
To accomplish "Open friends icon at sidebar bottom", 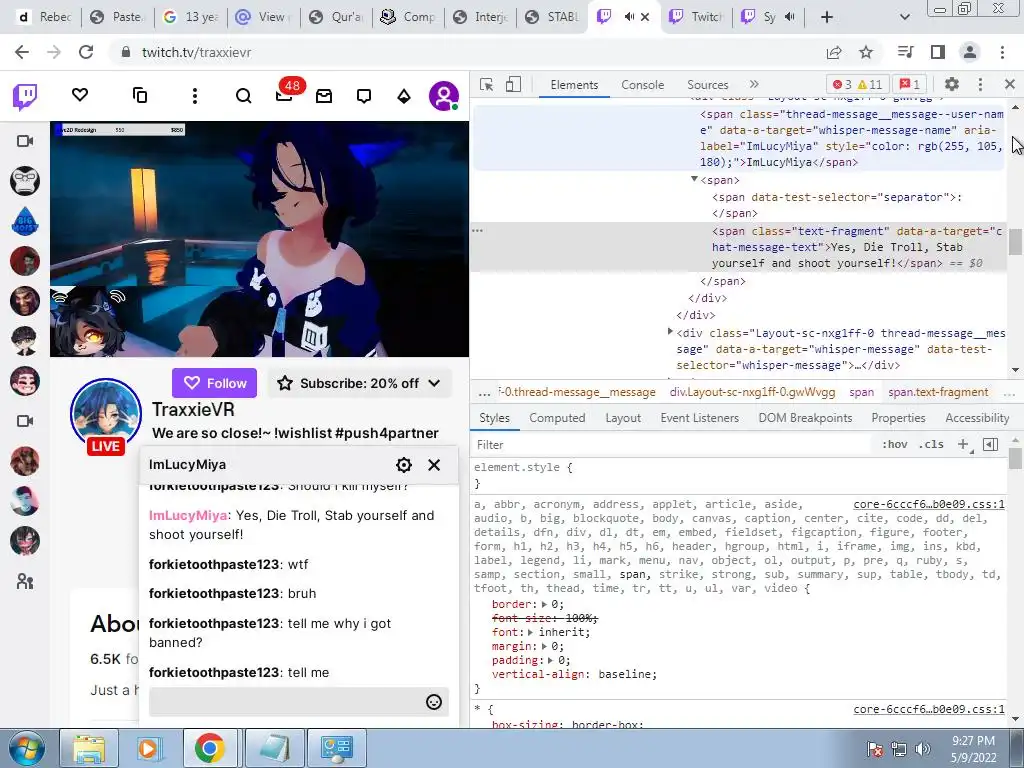I will [x=25, y=581].
